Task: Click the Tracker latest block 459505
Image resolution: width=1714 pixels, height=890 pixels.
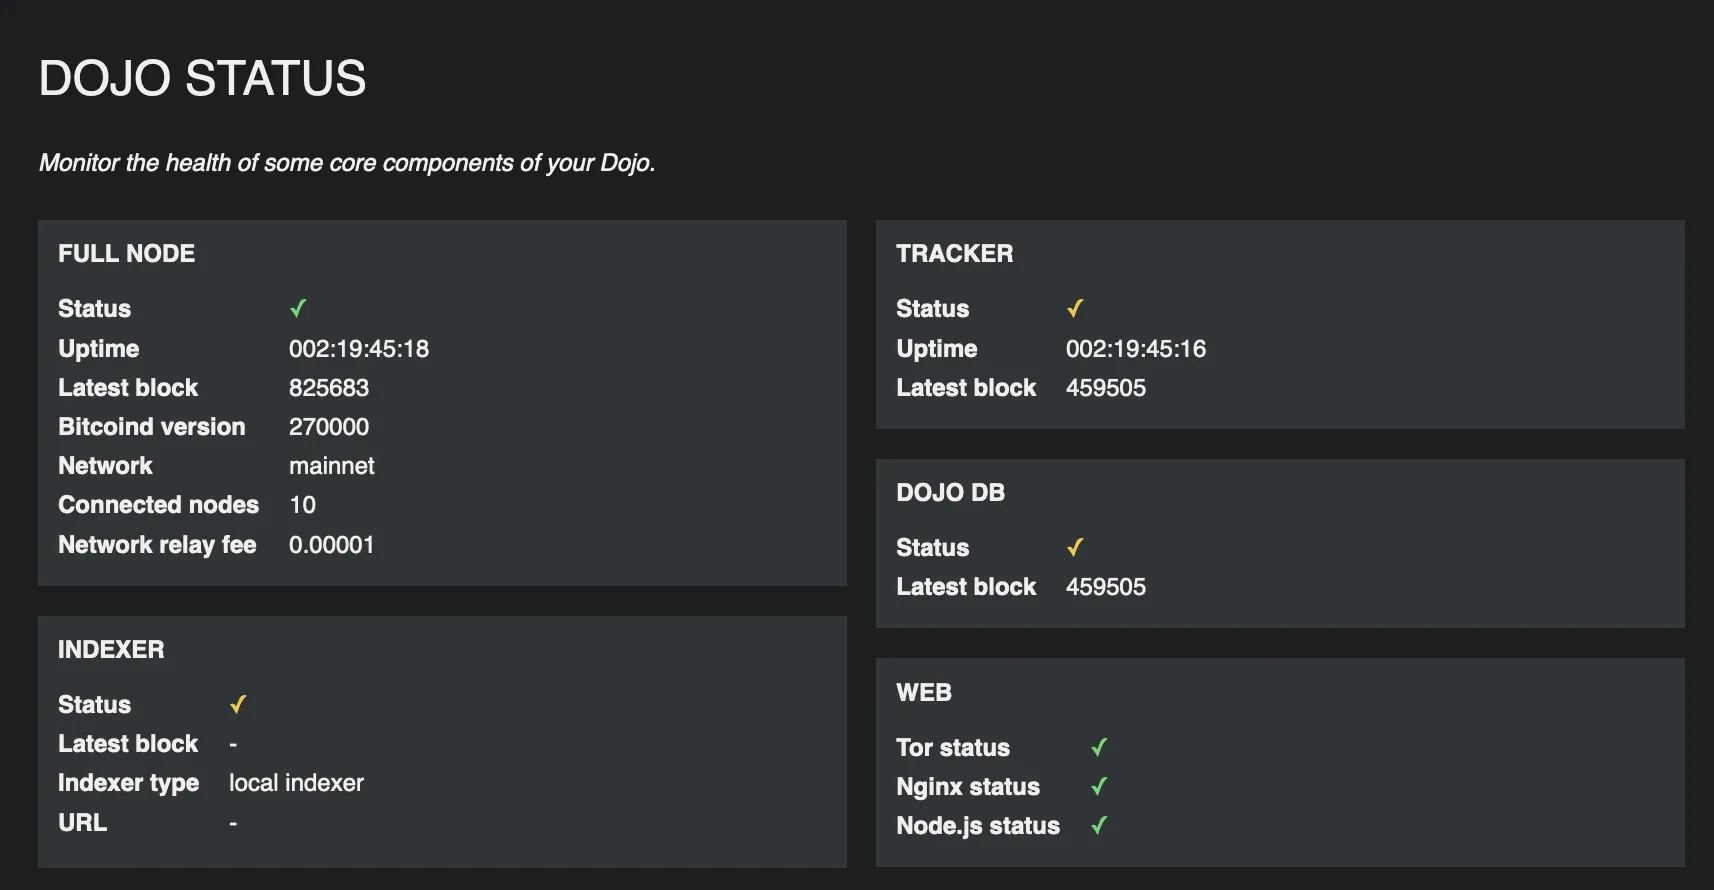Action: [1106, 388]
